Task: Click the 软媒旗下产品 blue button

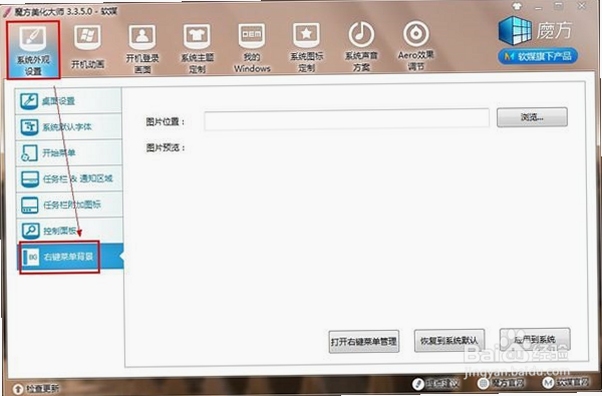Action: 538,56
